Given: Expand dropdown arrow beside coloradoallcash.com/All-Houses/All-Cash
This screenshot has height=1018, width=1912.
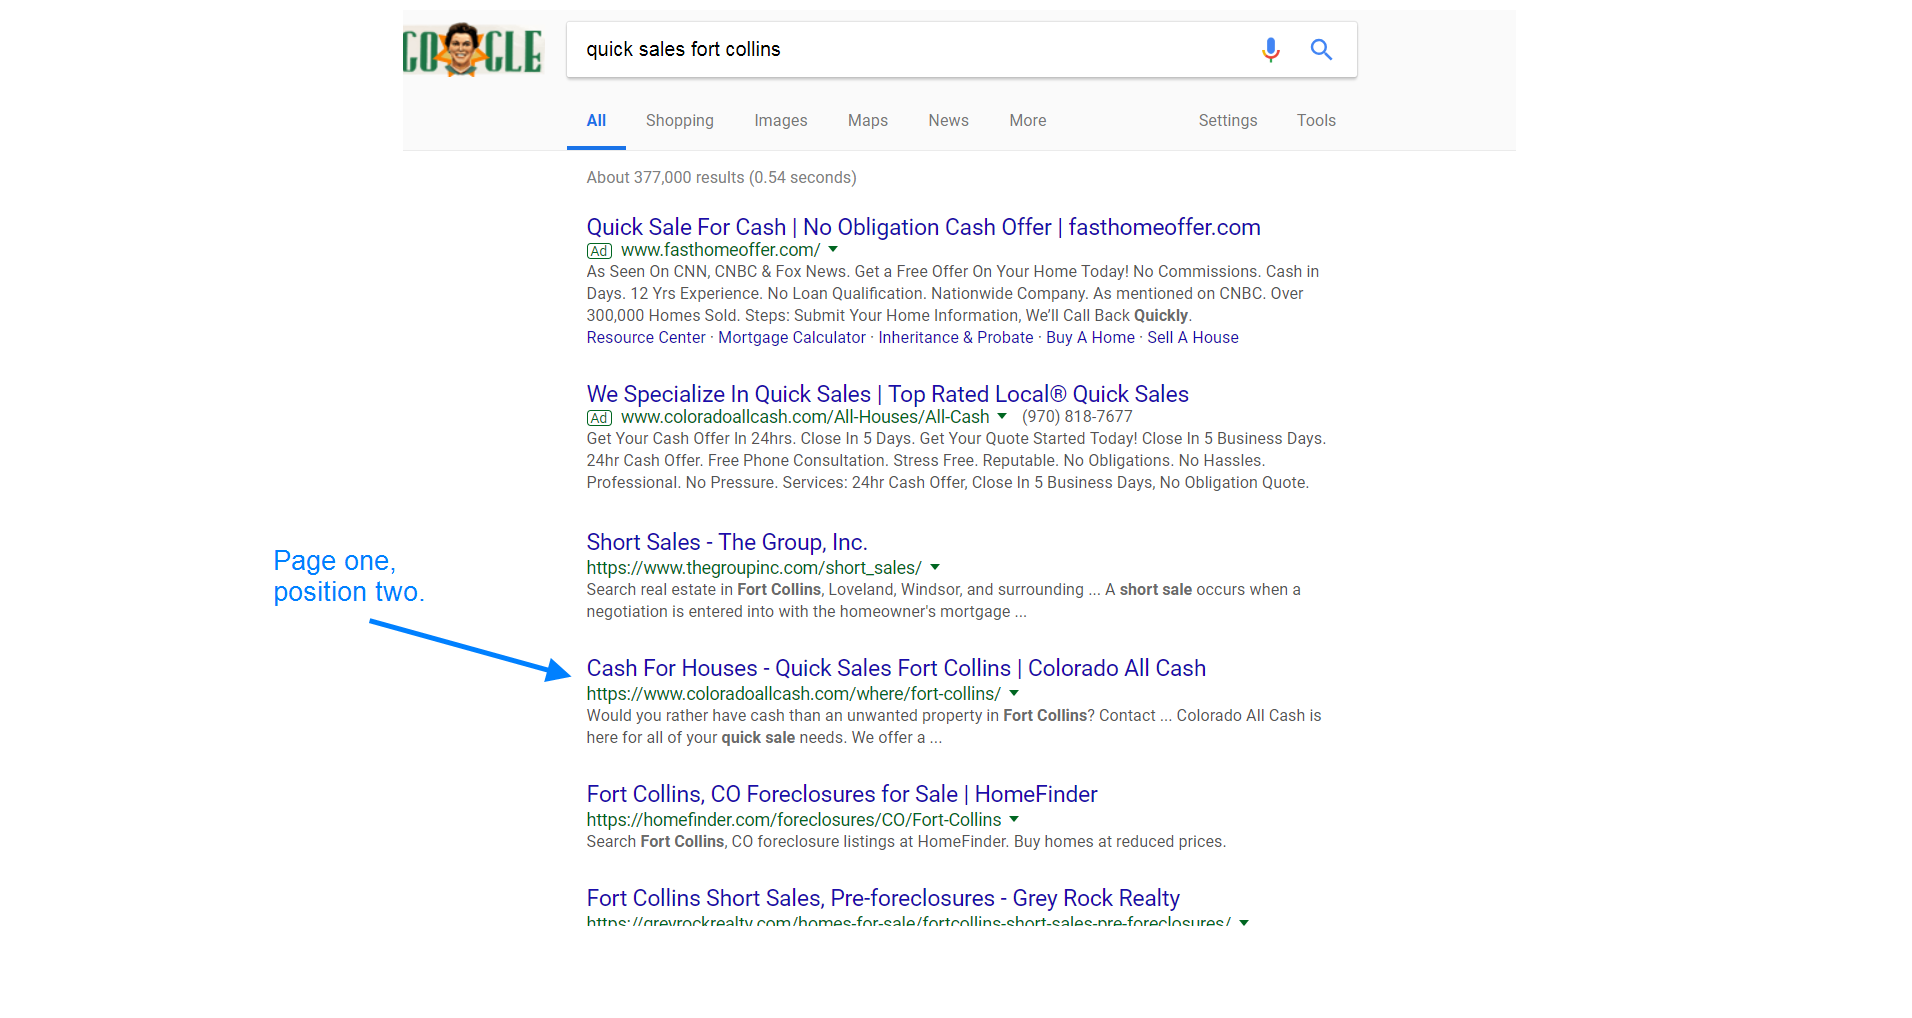Looking at the screenshot, I should [x=1002, y=416].
